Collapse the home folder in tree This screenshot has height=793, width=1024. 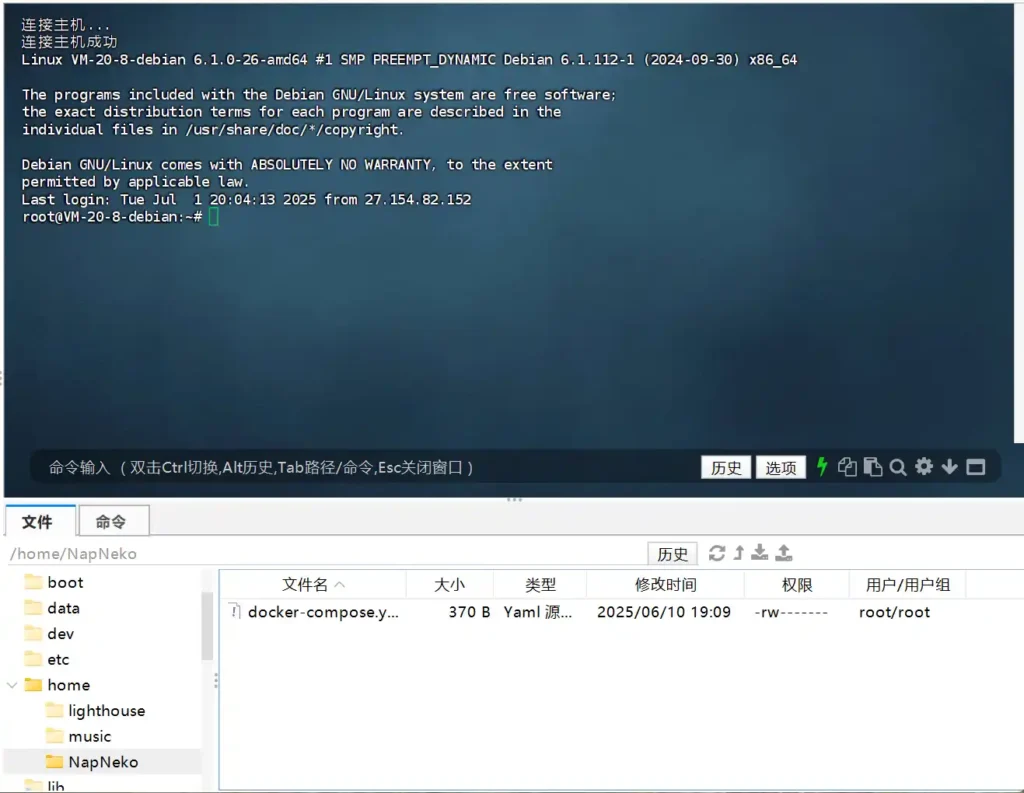12,685
